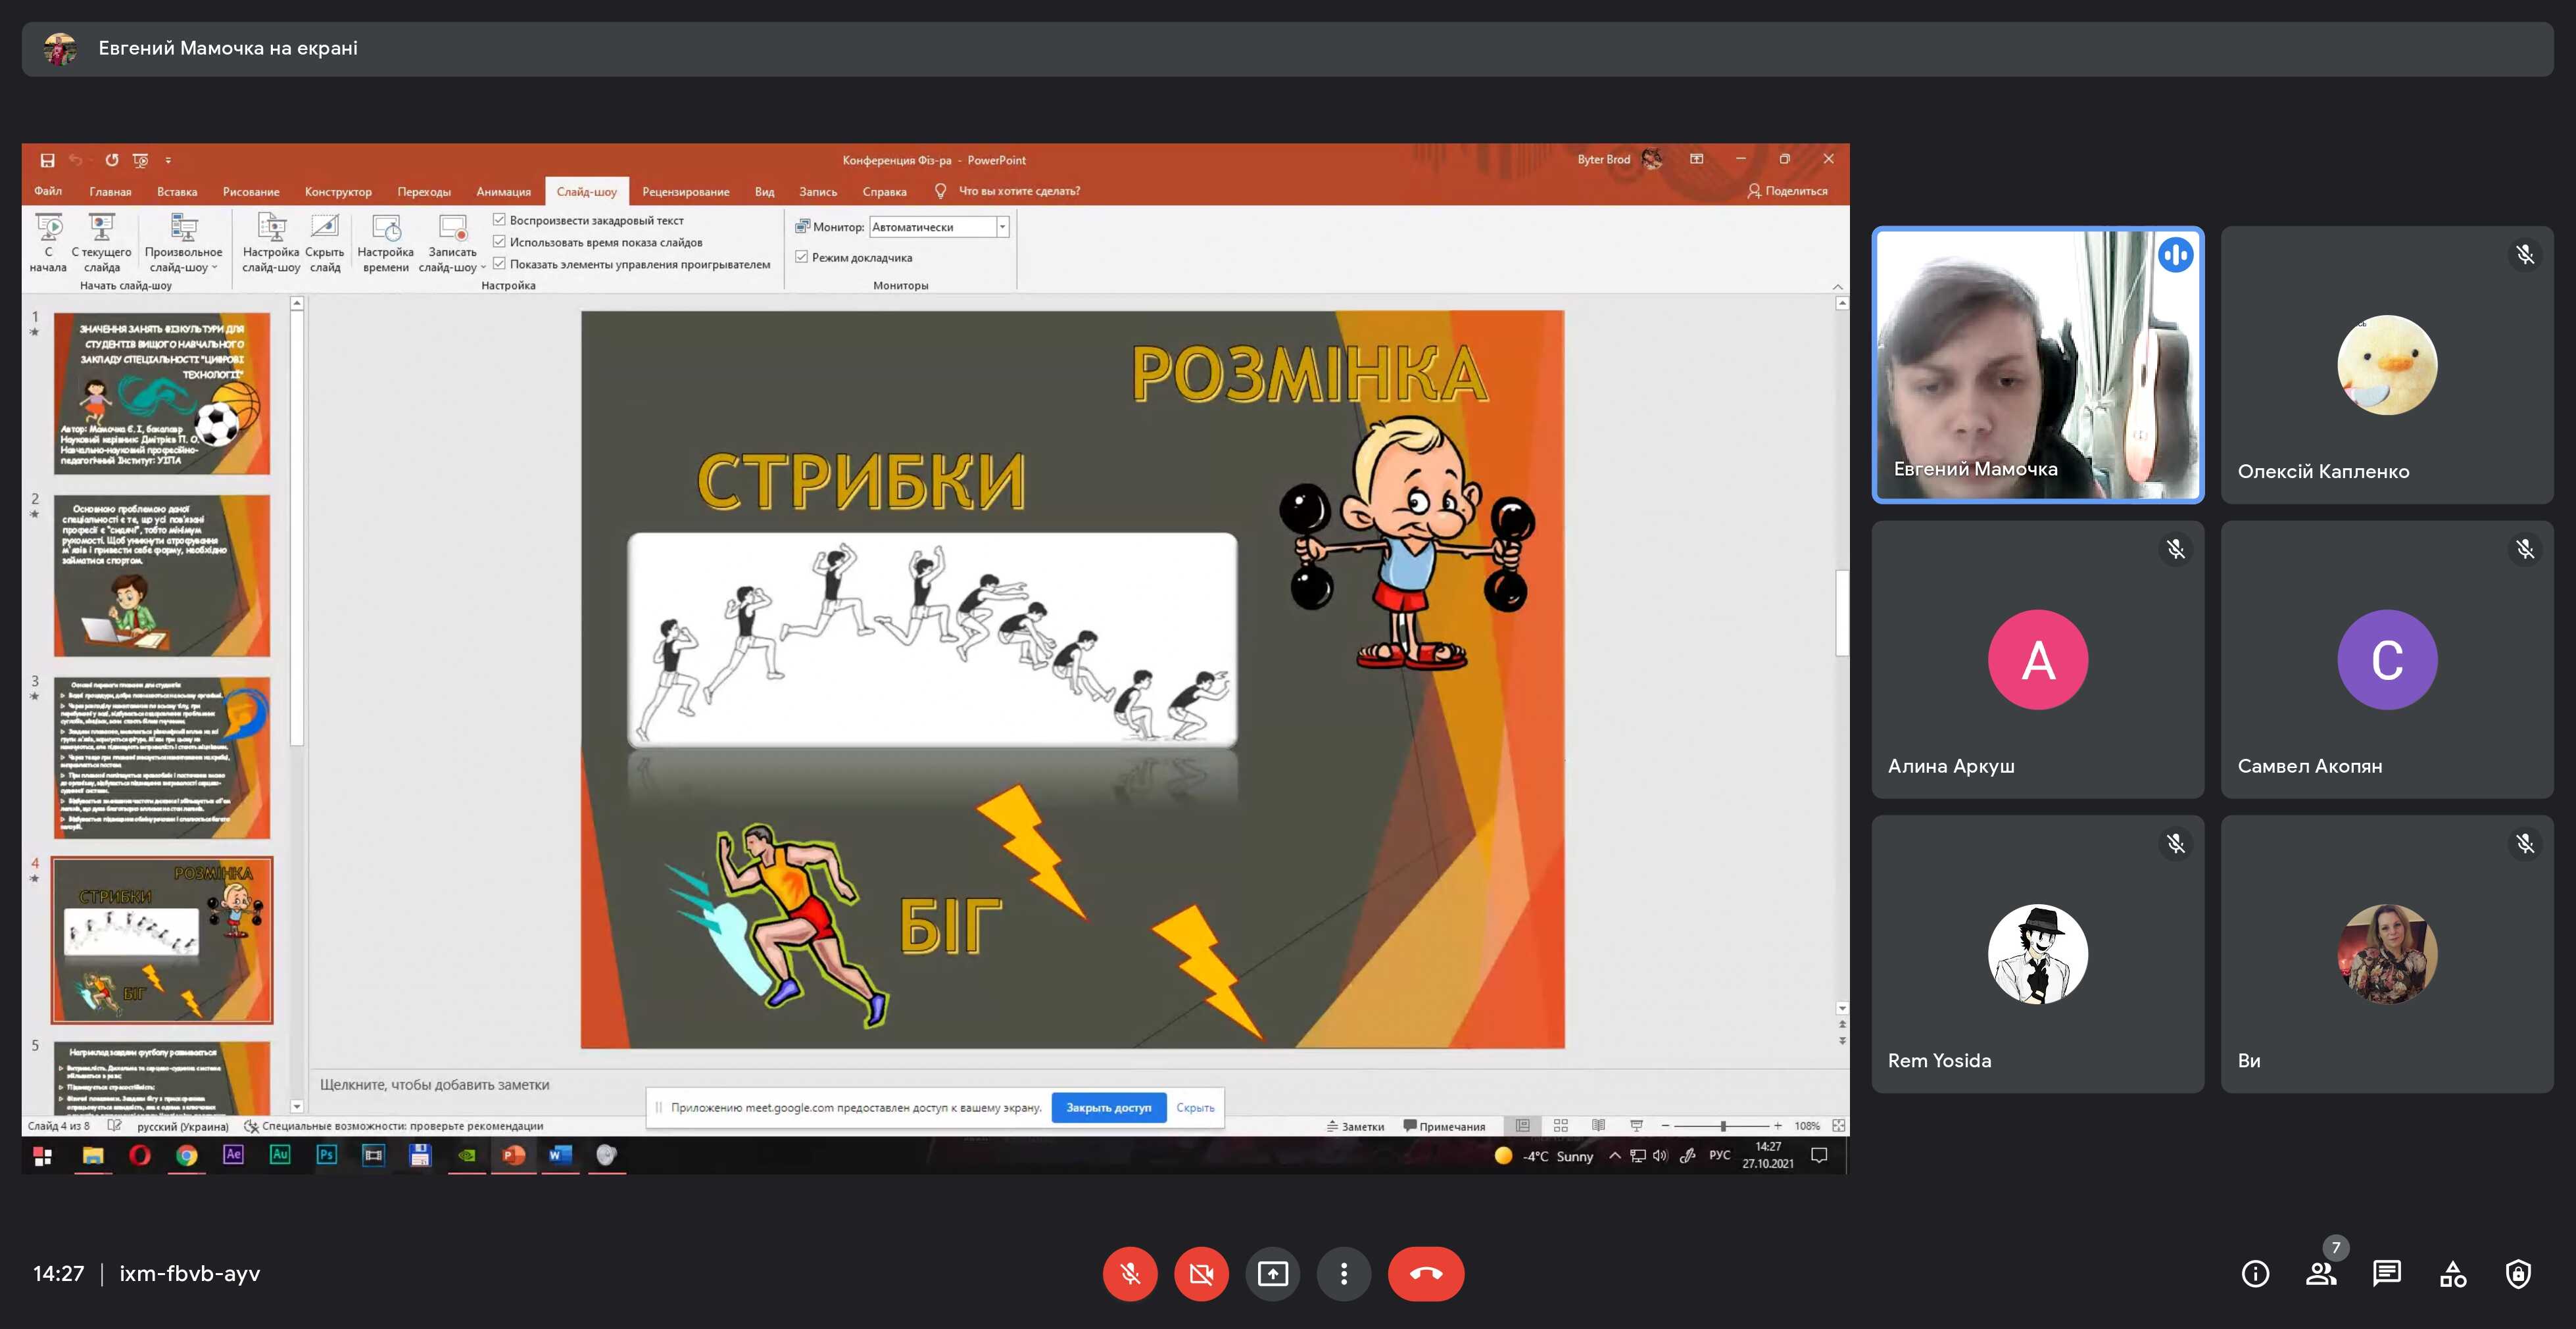
Task: Start slideshow from status bar icon
Action: pyautogui.click(x=1636, y=1126)
